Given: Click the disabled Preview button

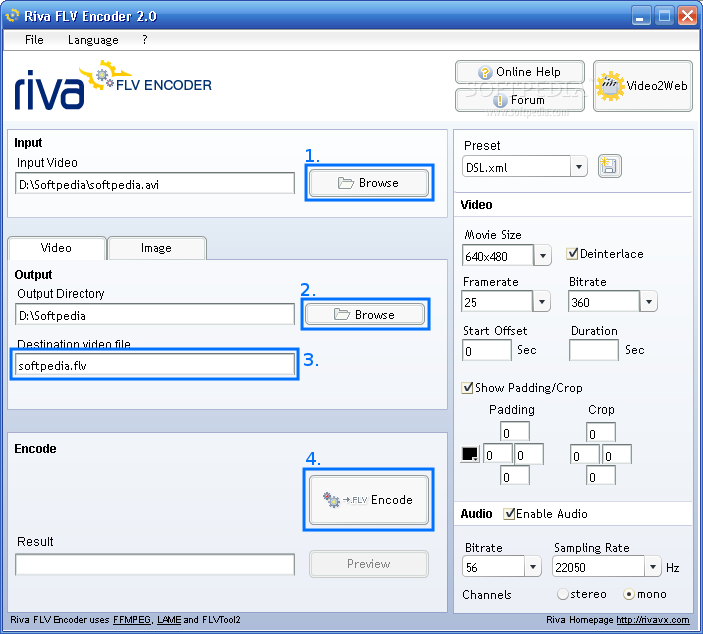Looking at the screenshot, I should pos(369,564).
